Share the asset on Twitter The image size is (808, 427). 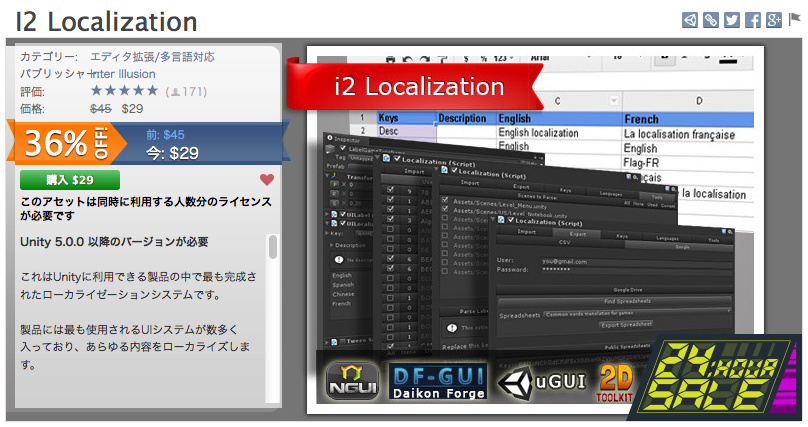732,20
